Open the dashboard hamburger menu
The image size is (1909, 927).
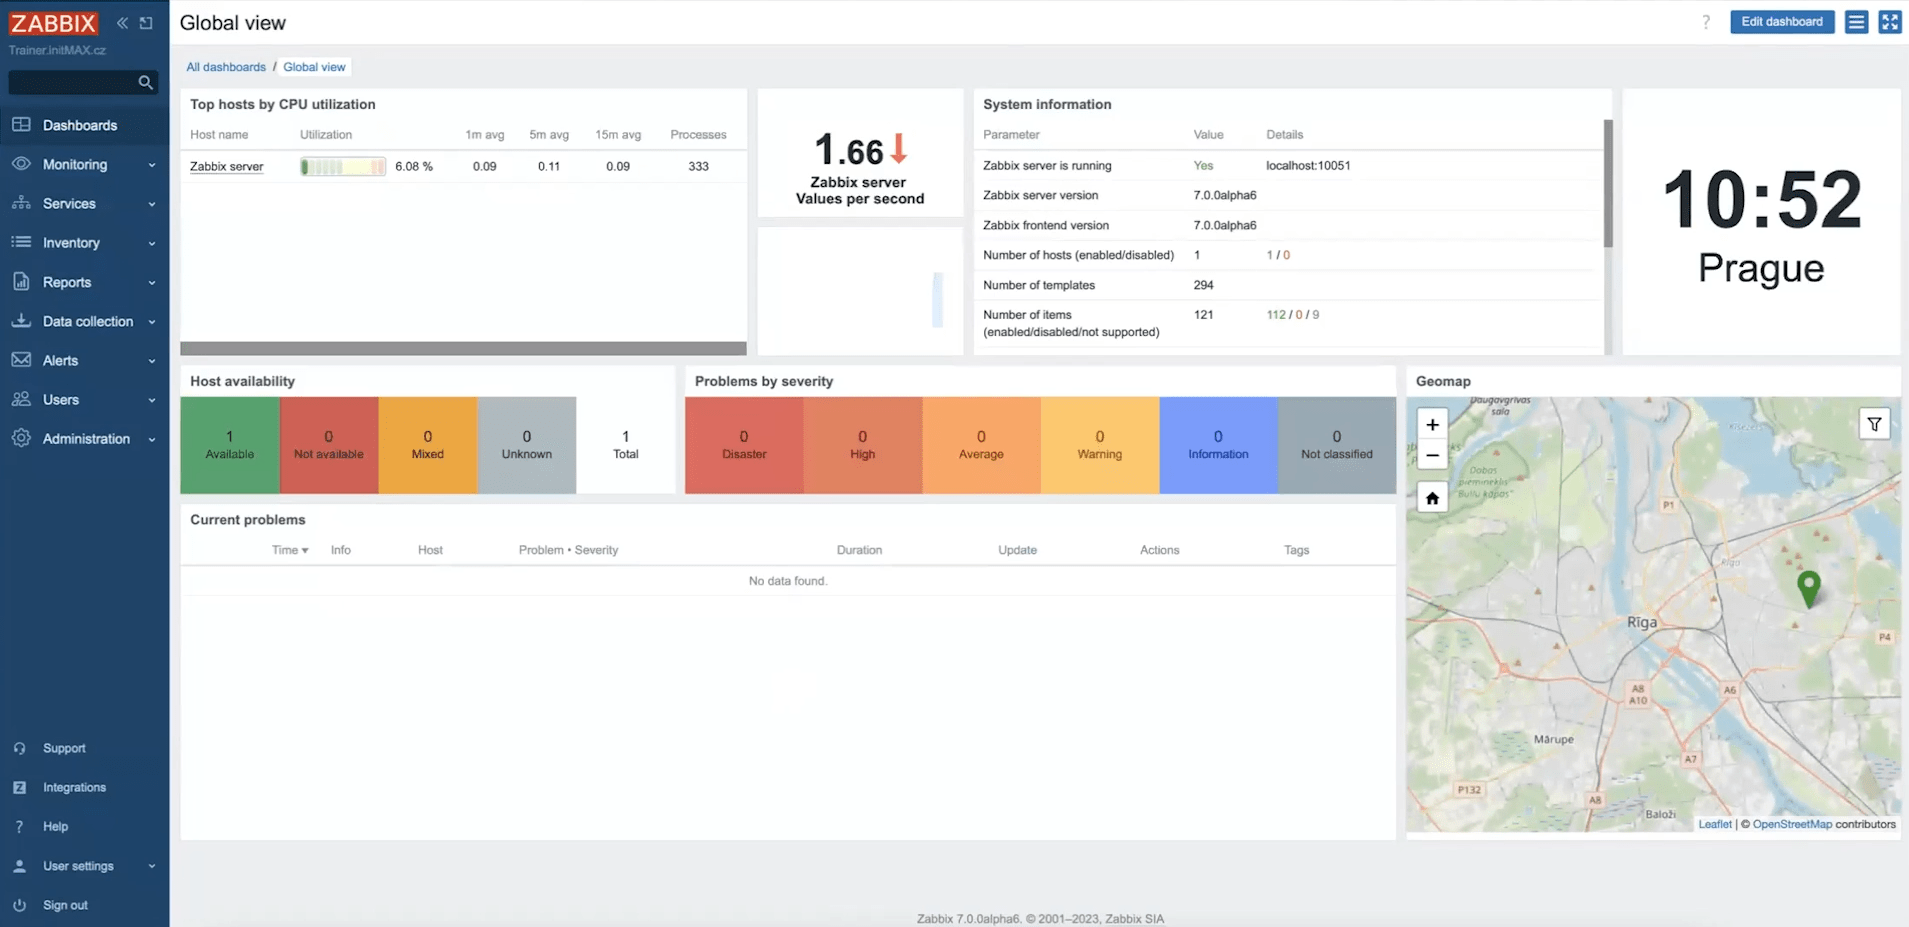click(x=1856, y=22)
